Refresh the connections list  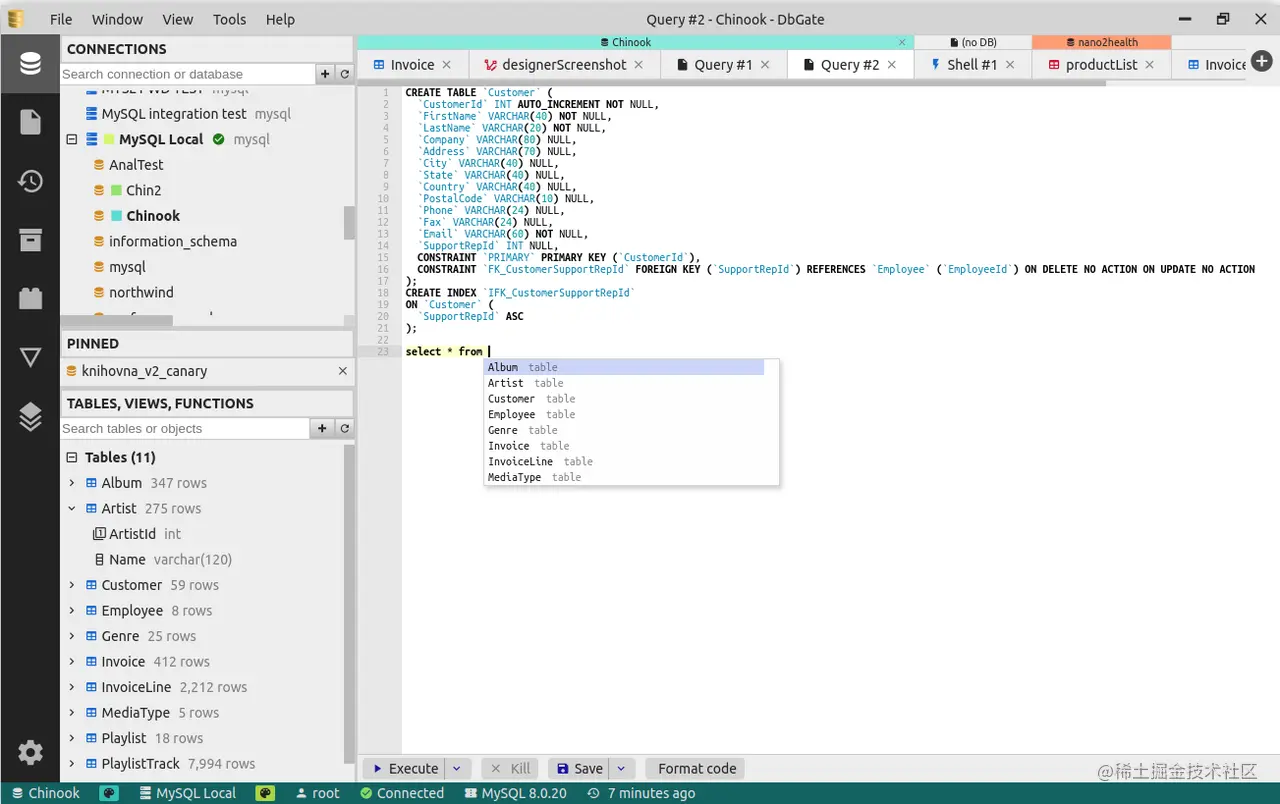(x=345, y=74)
